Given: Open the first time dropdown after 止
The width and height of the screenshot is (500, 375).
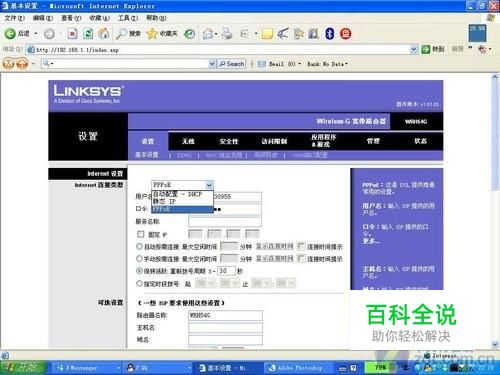Looking at the screenshot, I should 262,283.
